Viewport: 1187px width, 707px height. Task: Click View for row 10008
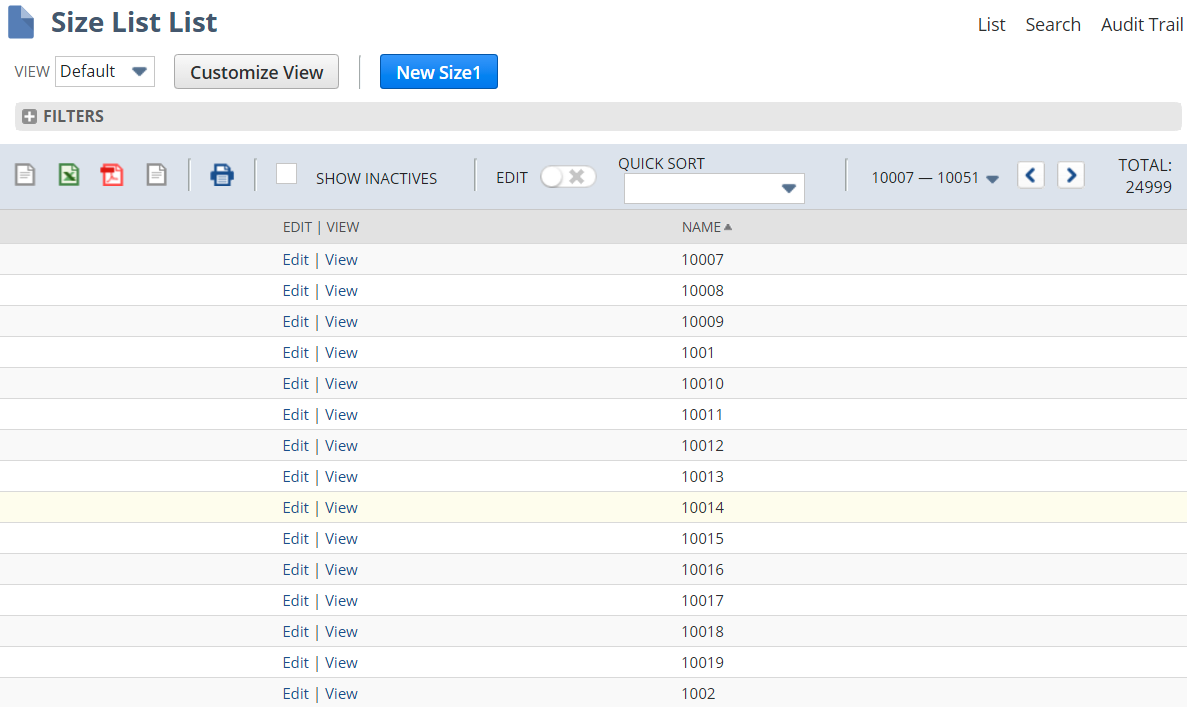pyautogui.click(x=341, y=291)
